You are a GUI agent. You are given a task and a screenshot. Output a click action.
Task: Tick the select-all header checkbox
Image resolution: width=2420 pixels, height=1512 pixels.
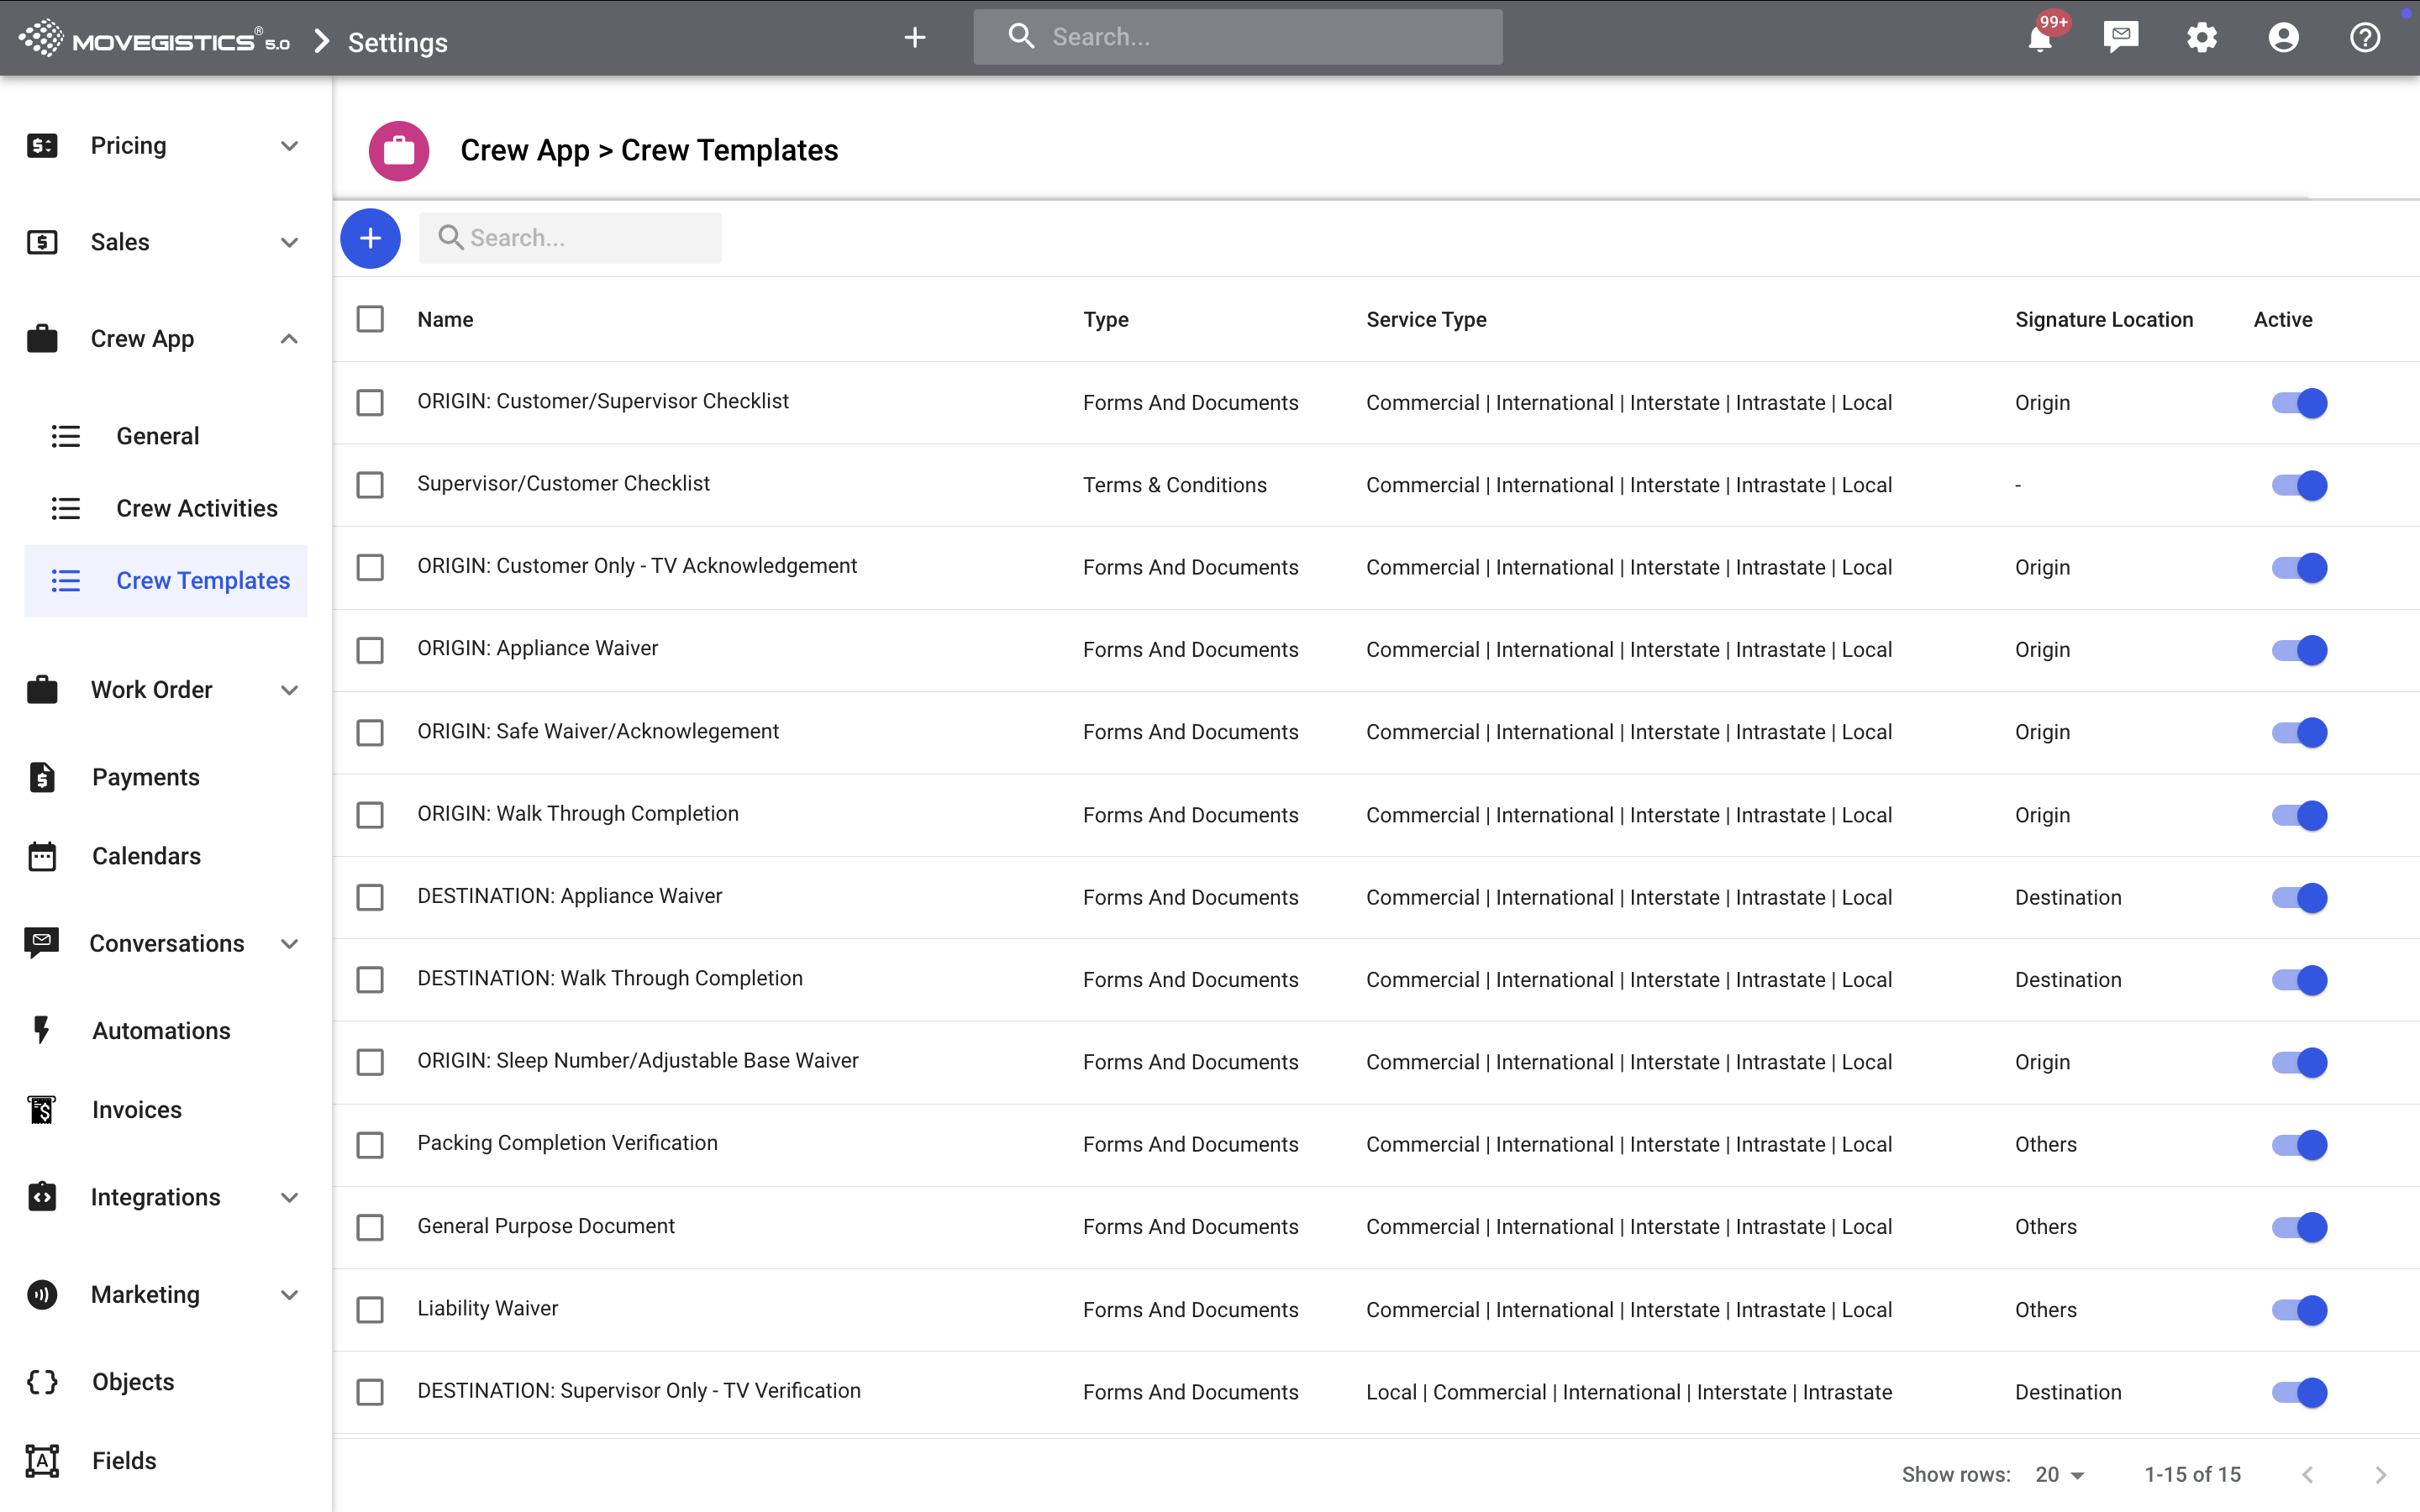click(370, 319)
